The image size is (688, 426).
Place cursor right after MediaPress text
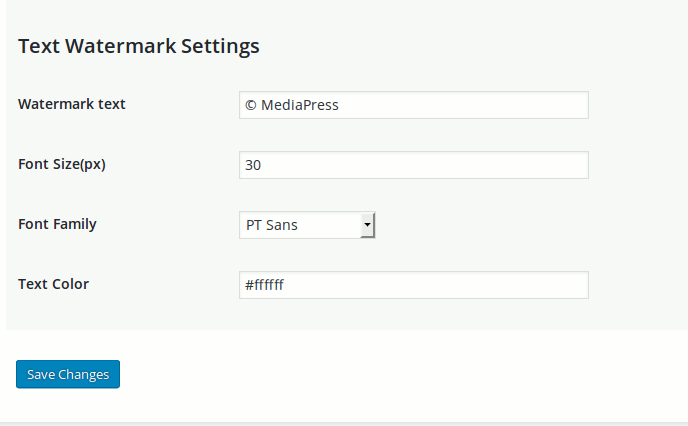(x=340, y=105)
